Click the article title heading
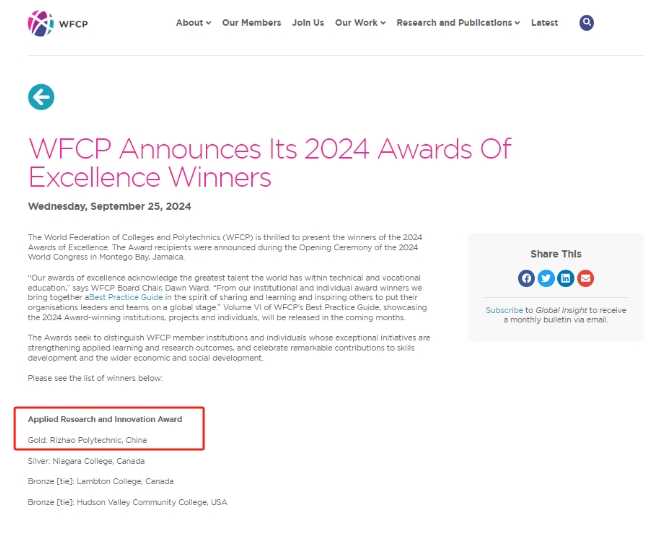657x546 pixels. [x=269, y=163]
